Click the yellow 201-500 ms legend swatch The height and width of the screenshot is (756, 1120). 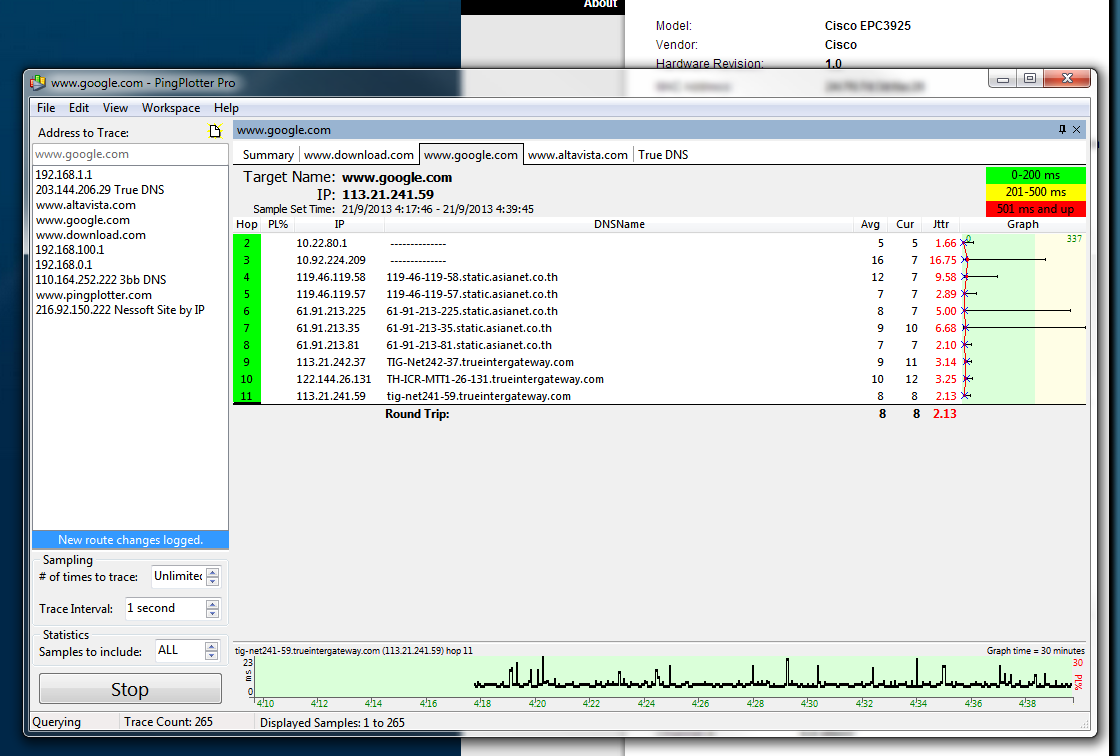1035,192
